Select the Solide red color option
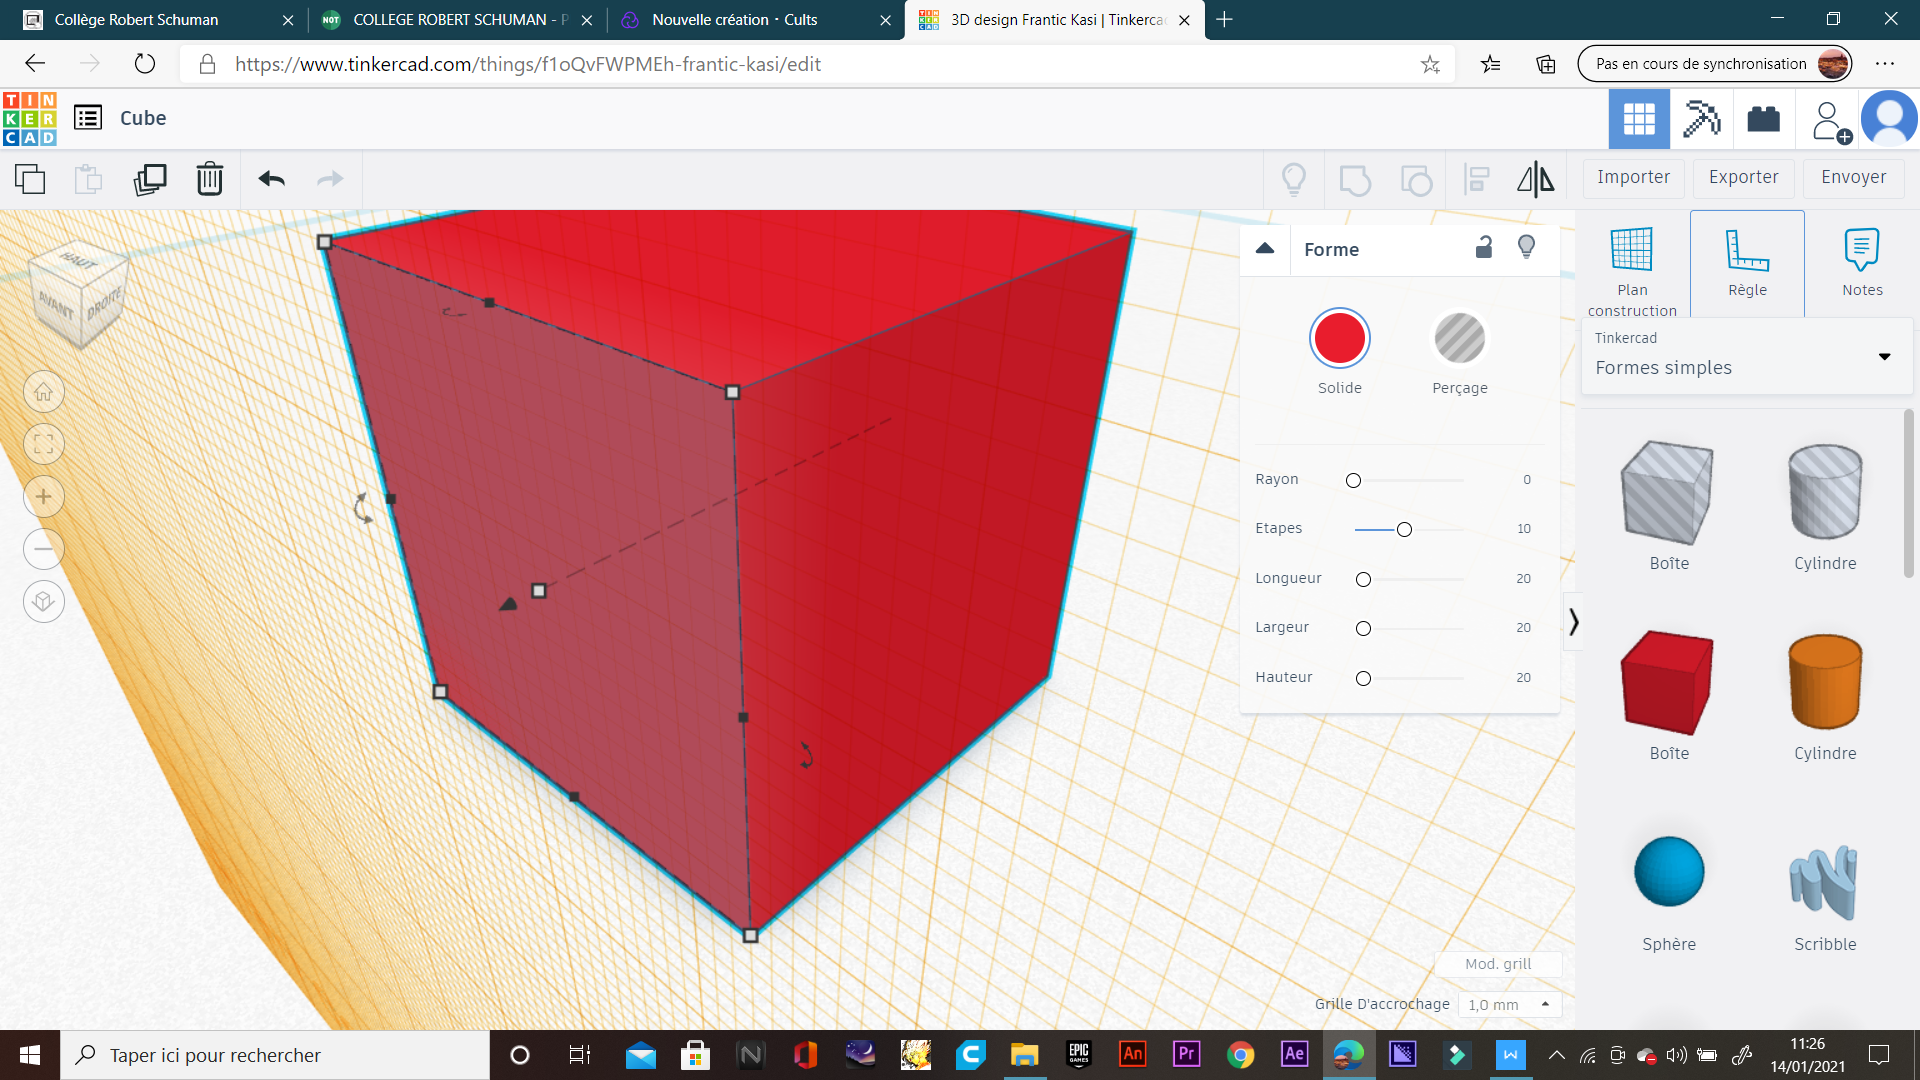The image size is (1920, 1080). [x=1339, y=339]
